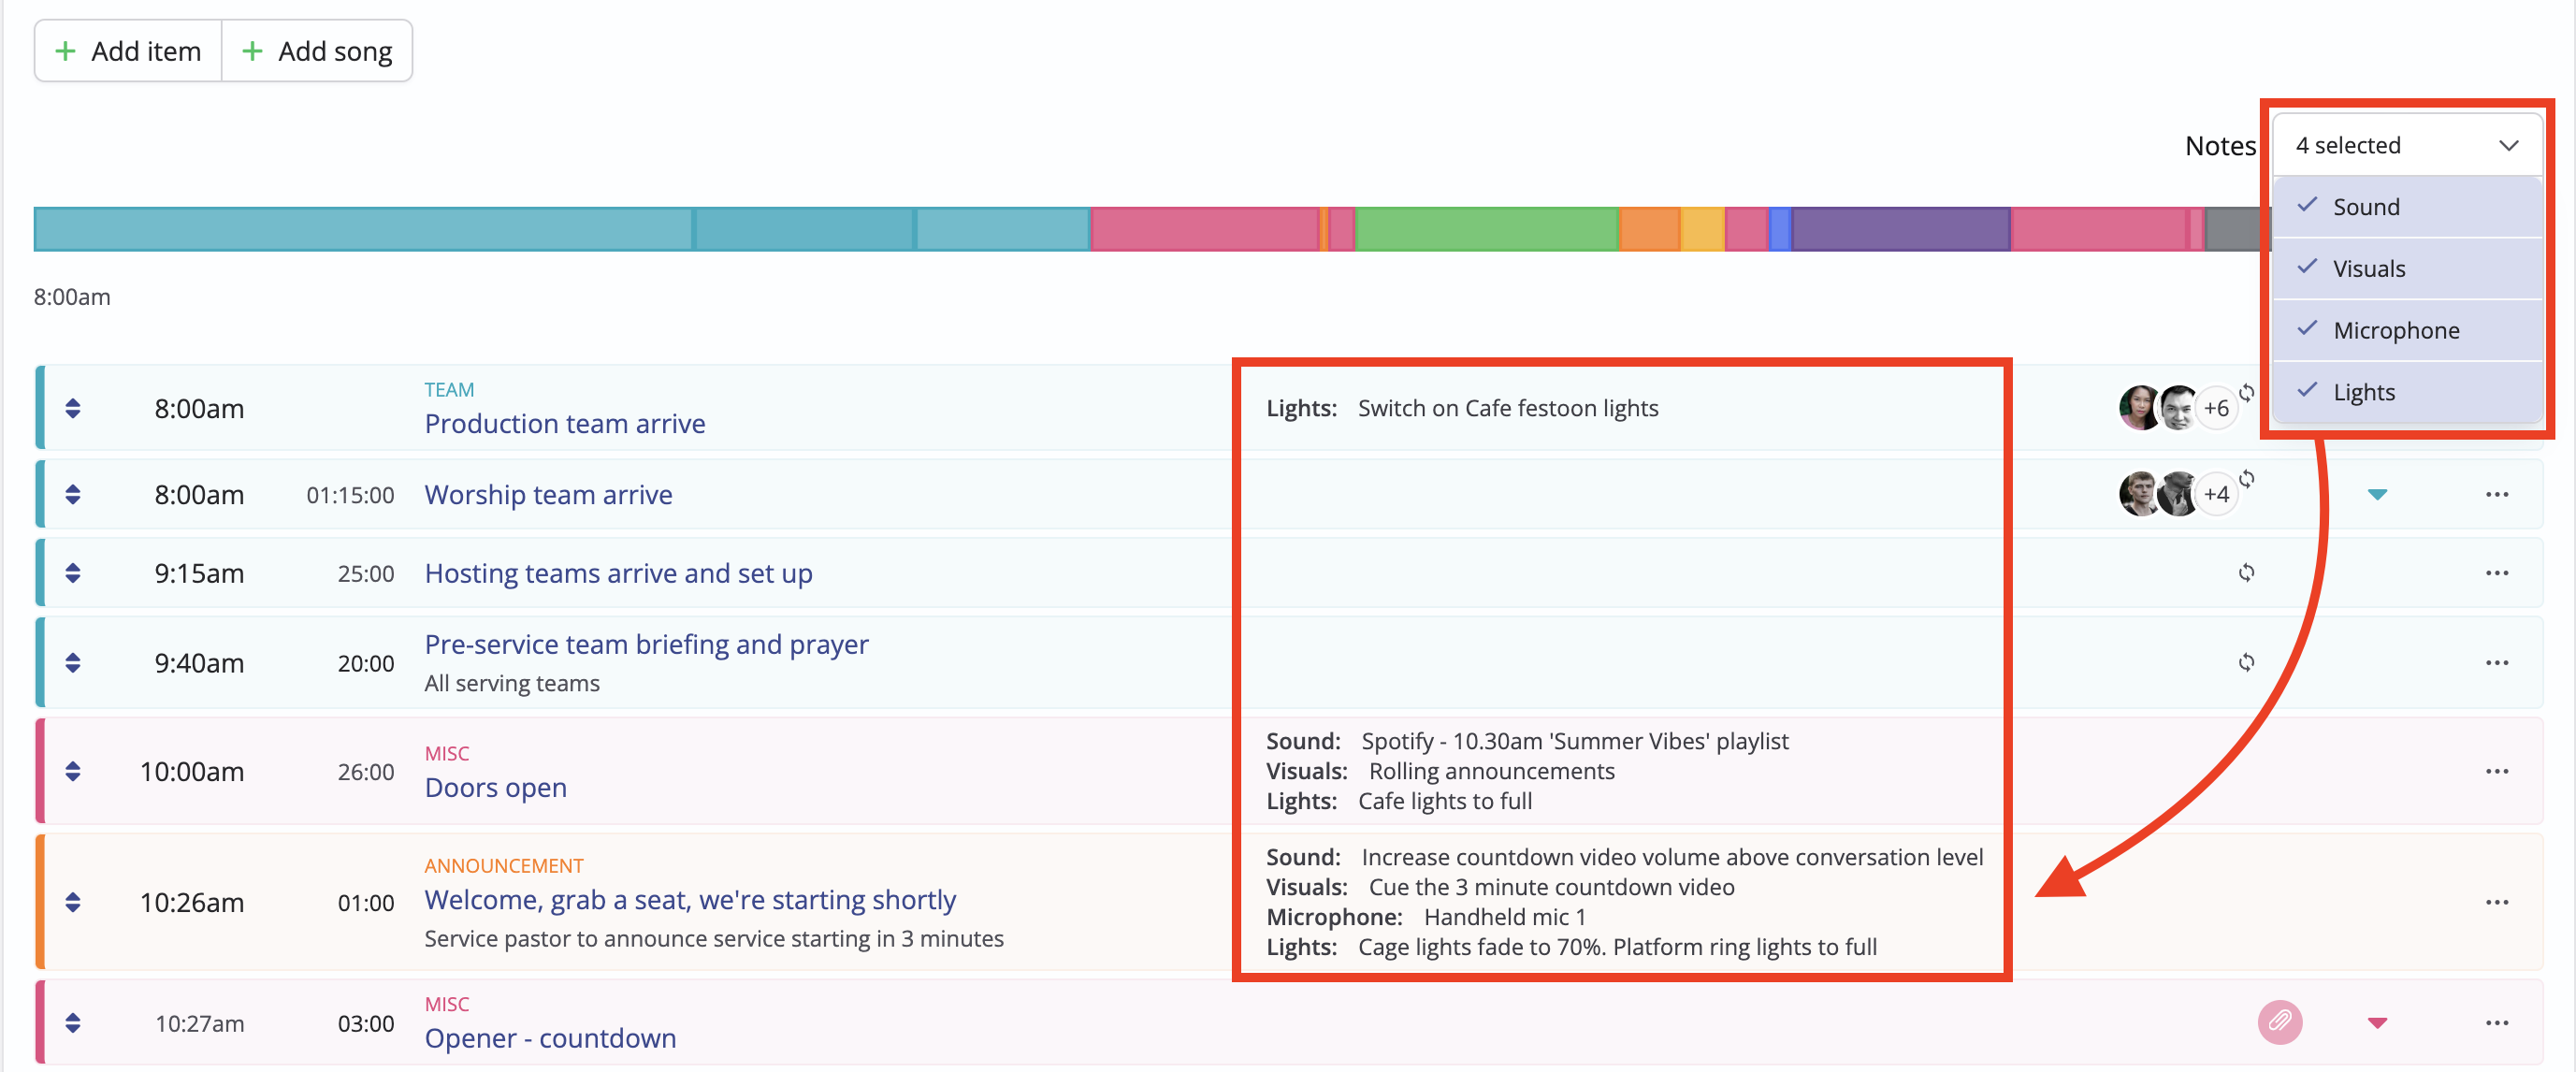The image size is (2576, 1072).
Task: Click the reorder handle for Pre-service team briefing
Action: click(73, 663)
